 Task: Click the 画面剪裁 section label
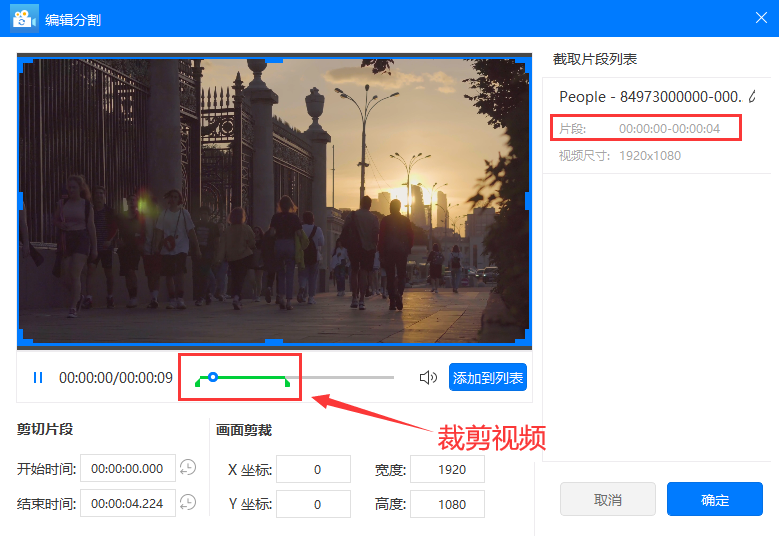pos(244,430)
